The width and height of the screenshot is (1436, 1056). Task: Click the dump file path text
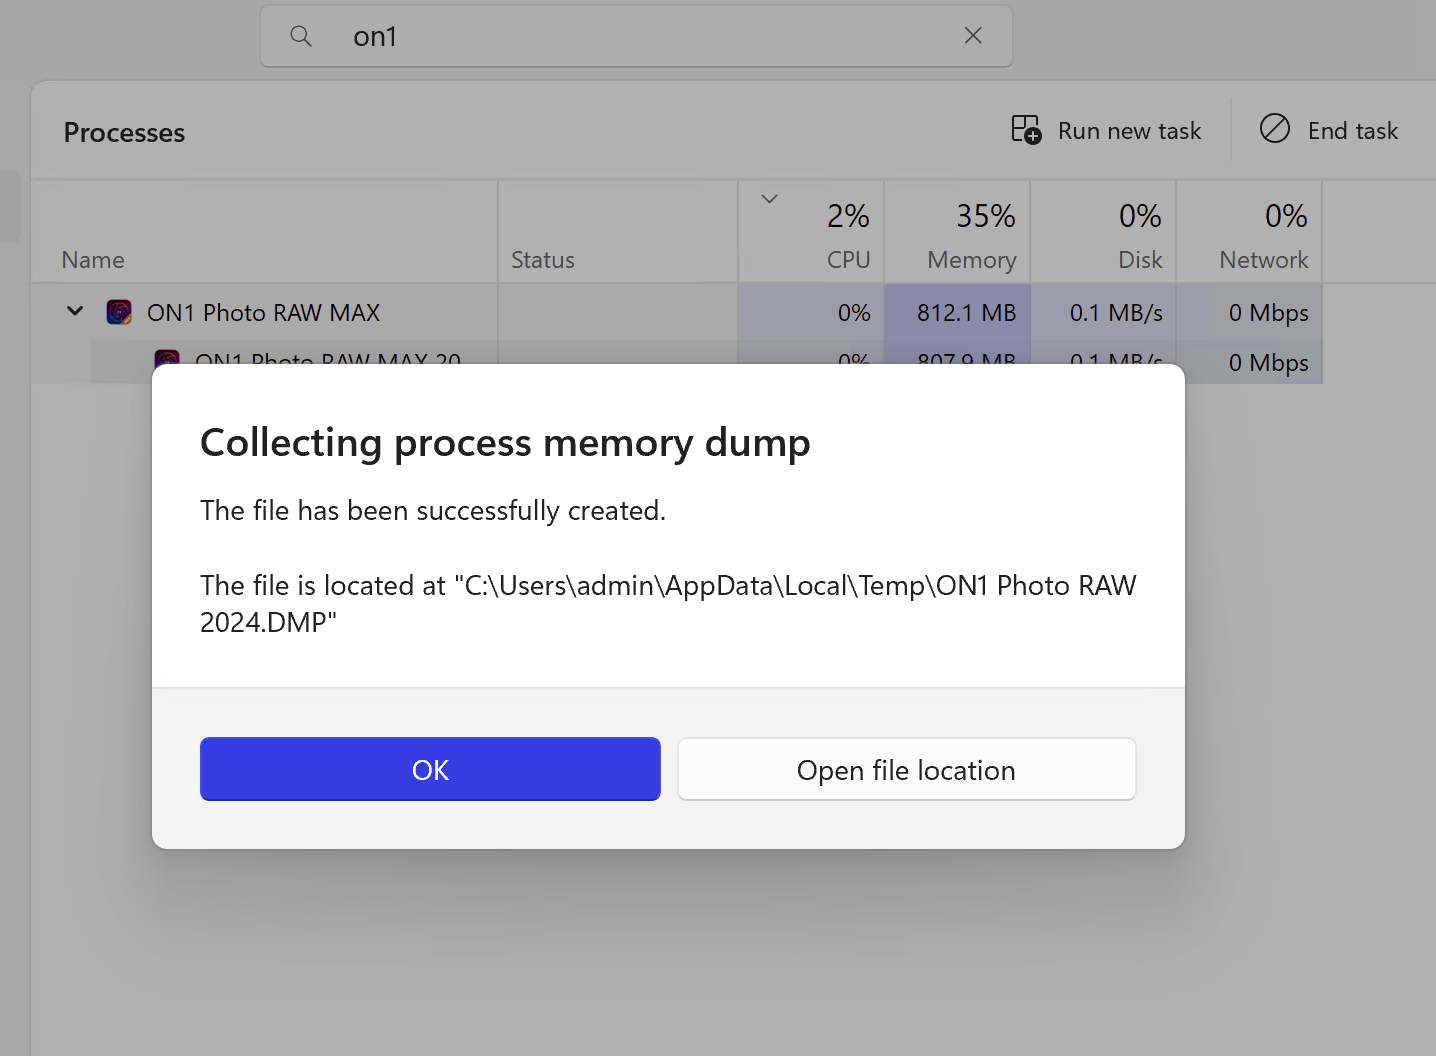coord(668,603)
